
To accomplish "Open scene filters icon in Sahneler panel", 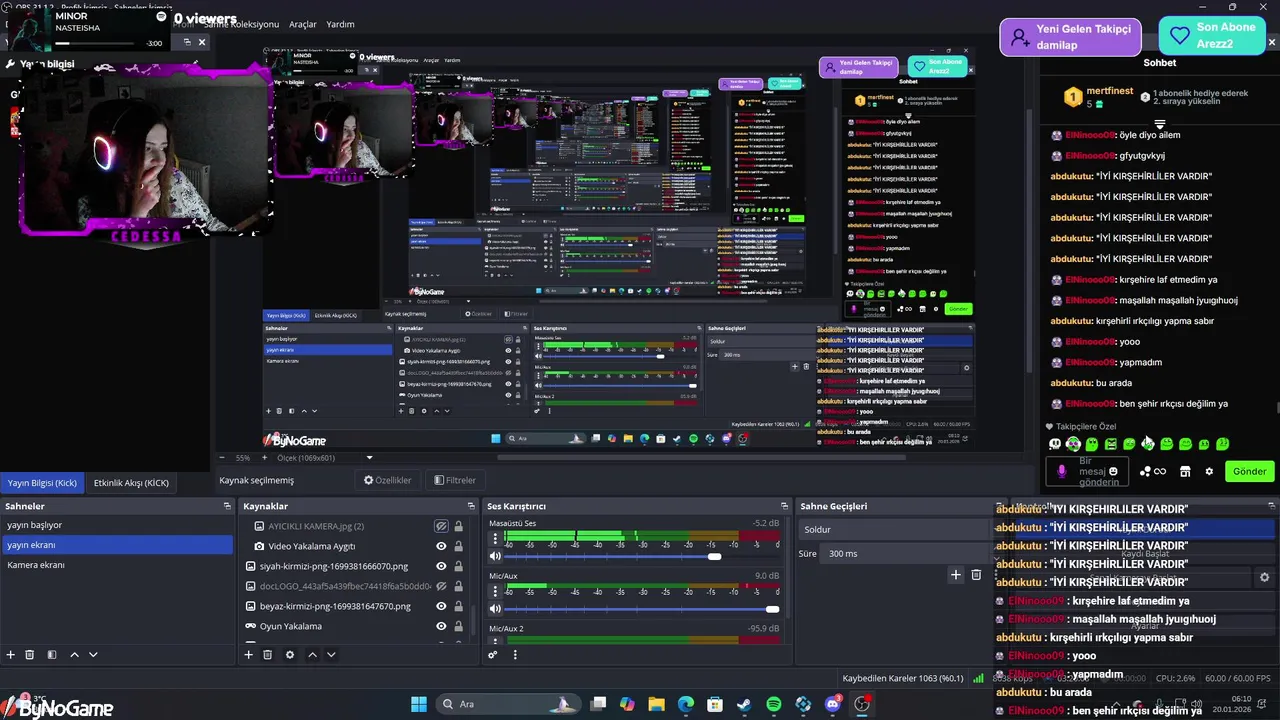I will tap(52, 655).
